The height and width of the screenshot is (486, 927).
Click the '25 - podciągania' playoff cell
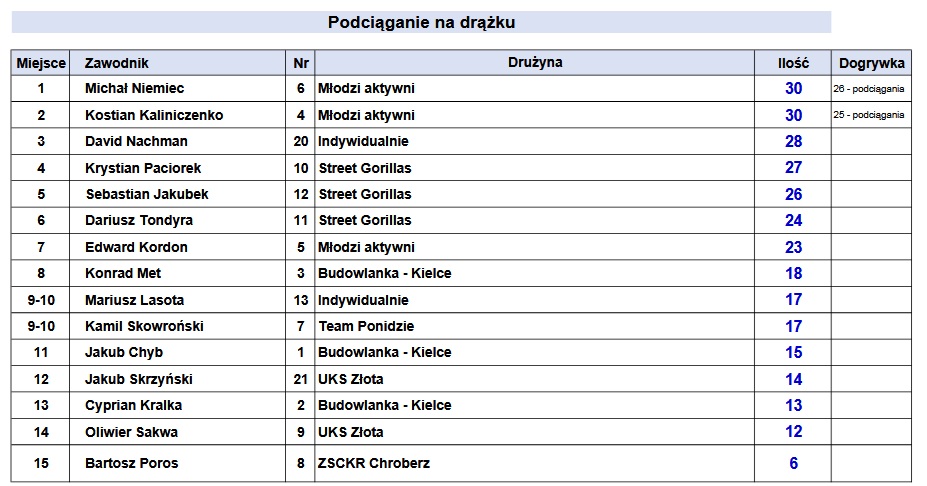point(869,115)
